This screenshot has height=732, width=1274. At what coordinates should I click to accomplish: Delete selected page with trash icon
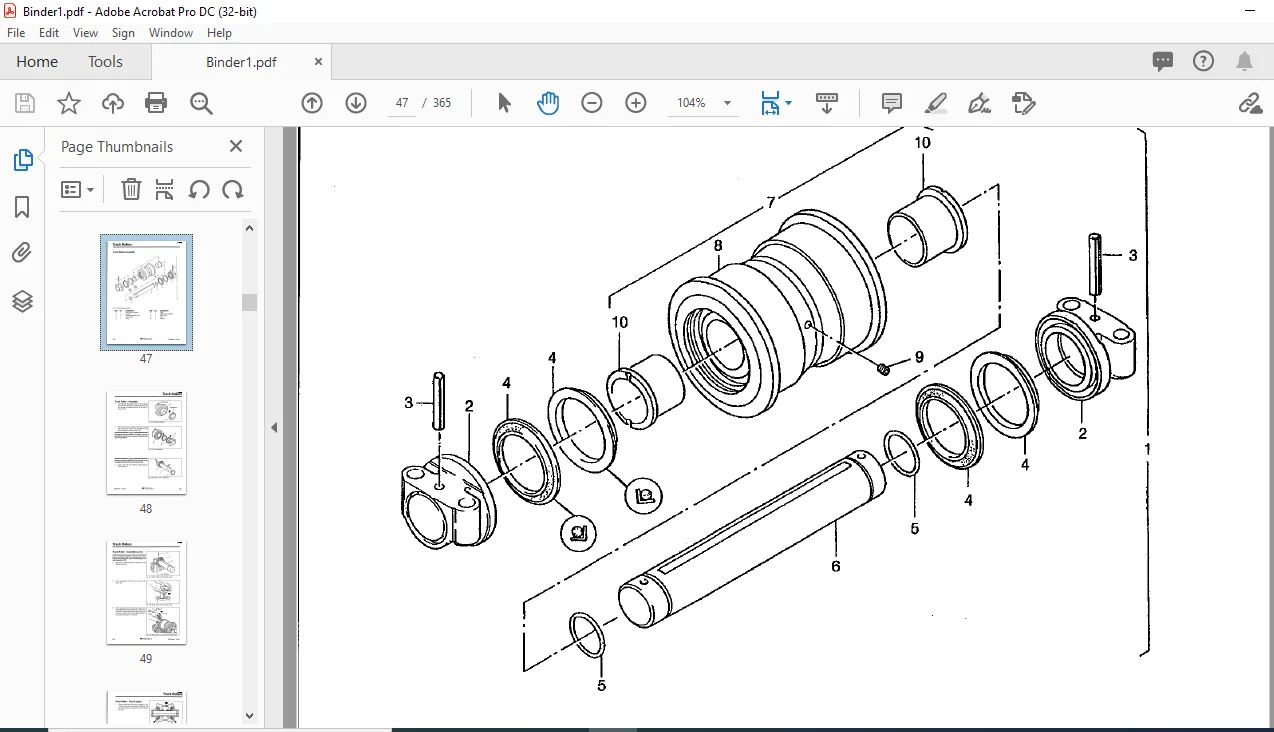131,189
